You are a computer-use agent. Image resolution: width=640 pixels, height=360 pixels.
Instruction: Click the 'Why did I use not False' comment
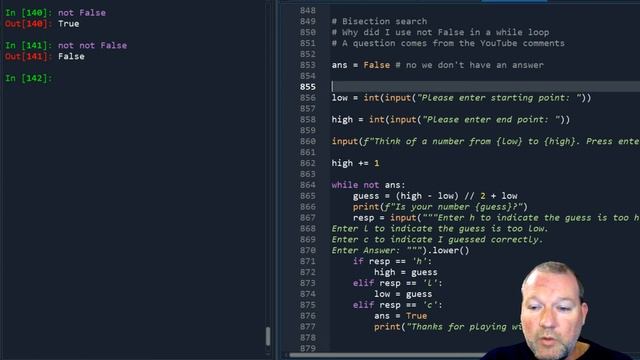tap(440, 32)
